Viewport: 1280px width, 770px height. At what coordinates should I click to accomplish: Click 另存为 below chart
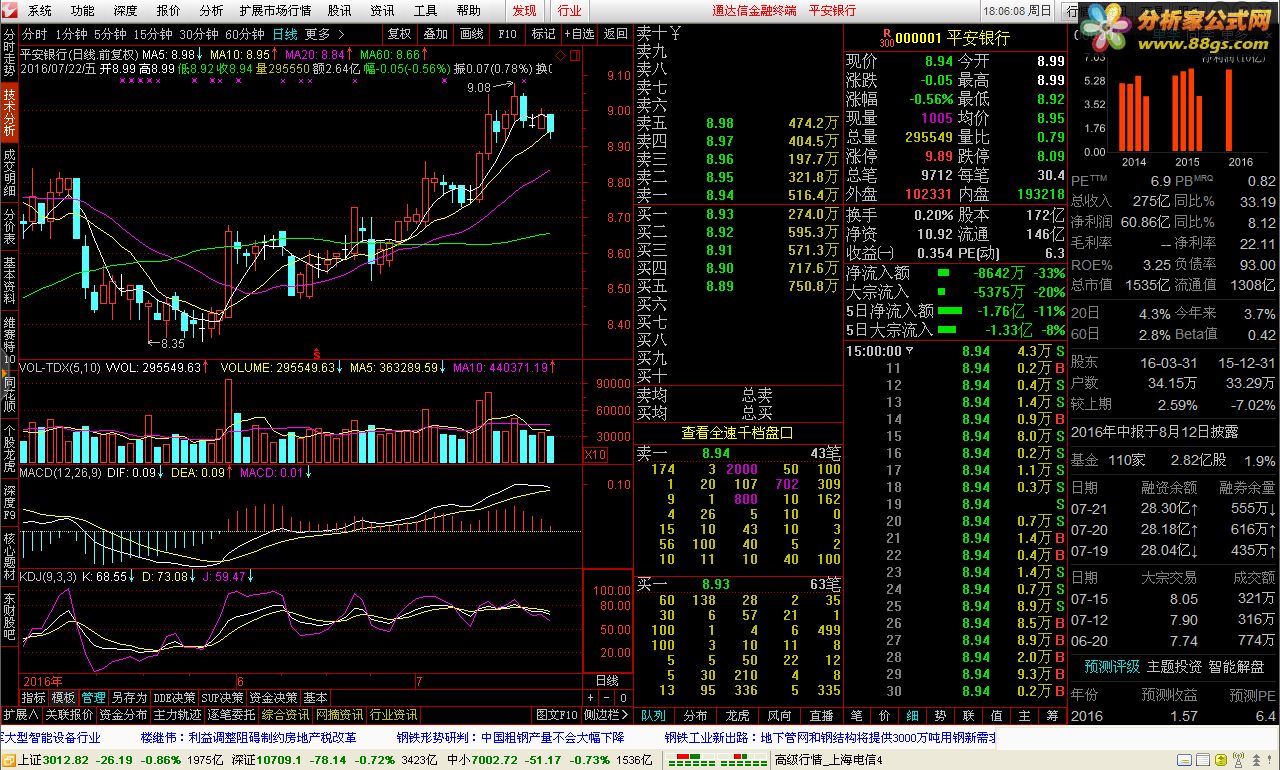129,698
